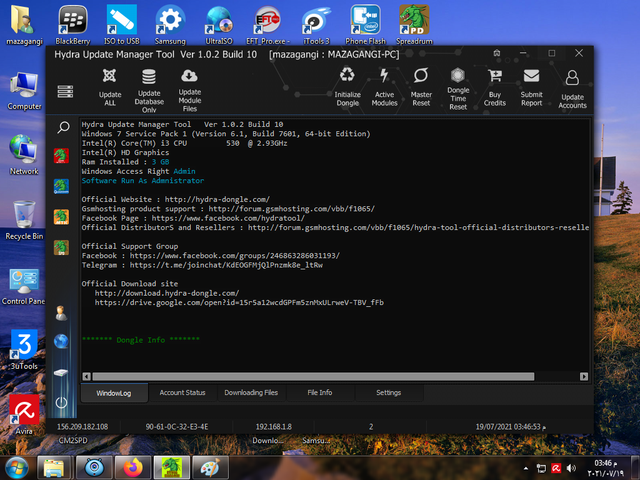
Task: Switch to the File Info tab
Action: [x=320, y=393]
